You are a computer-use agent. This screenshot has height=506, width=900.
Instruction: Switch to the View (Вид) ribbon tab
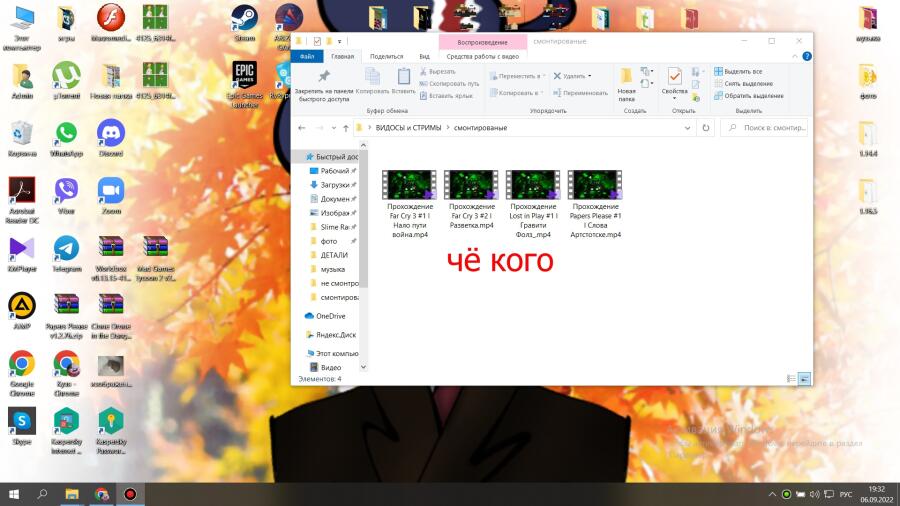click(424, 56)
